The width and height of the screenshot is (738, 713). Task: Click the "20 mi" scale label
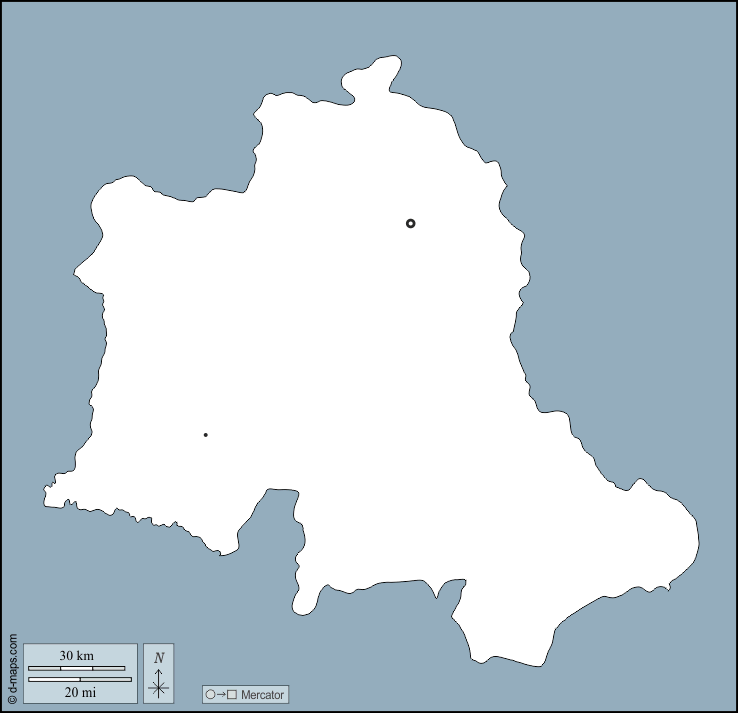pos(80,691)
